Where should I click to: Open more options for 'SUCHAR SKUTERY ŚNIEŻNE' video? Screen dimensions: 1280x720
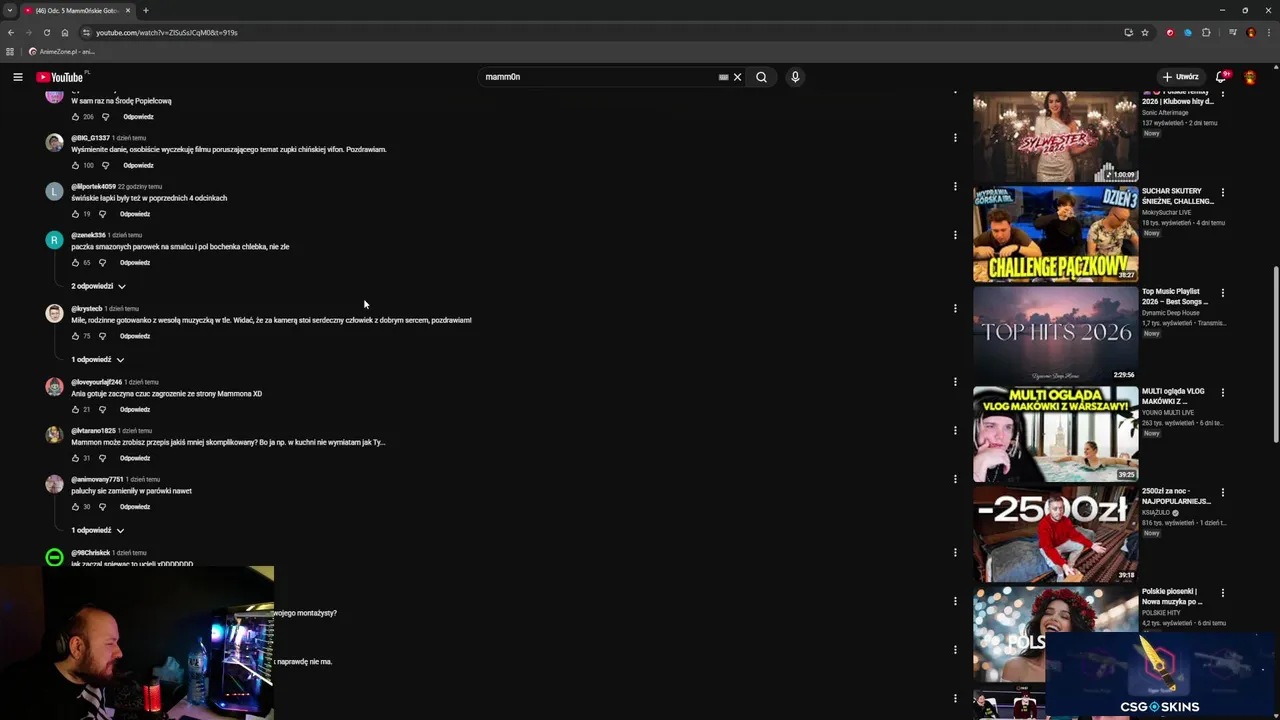point(1222,193)
